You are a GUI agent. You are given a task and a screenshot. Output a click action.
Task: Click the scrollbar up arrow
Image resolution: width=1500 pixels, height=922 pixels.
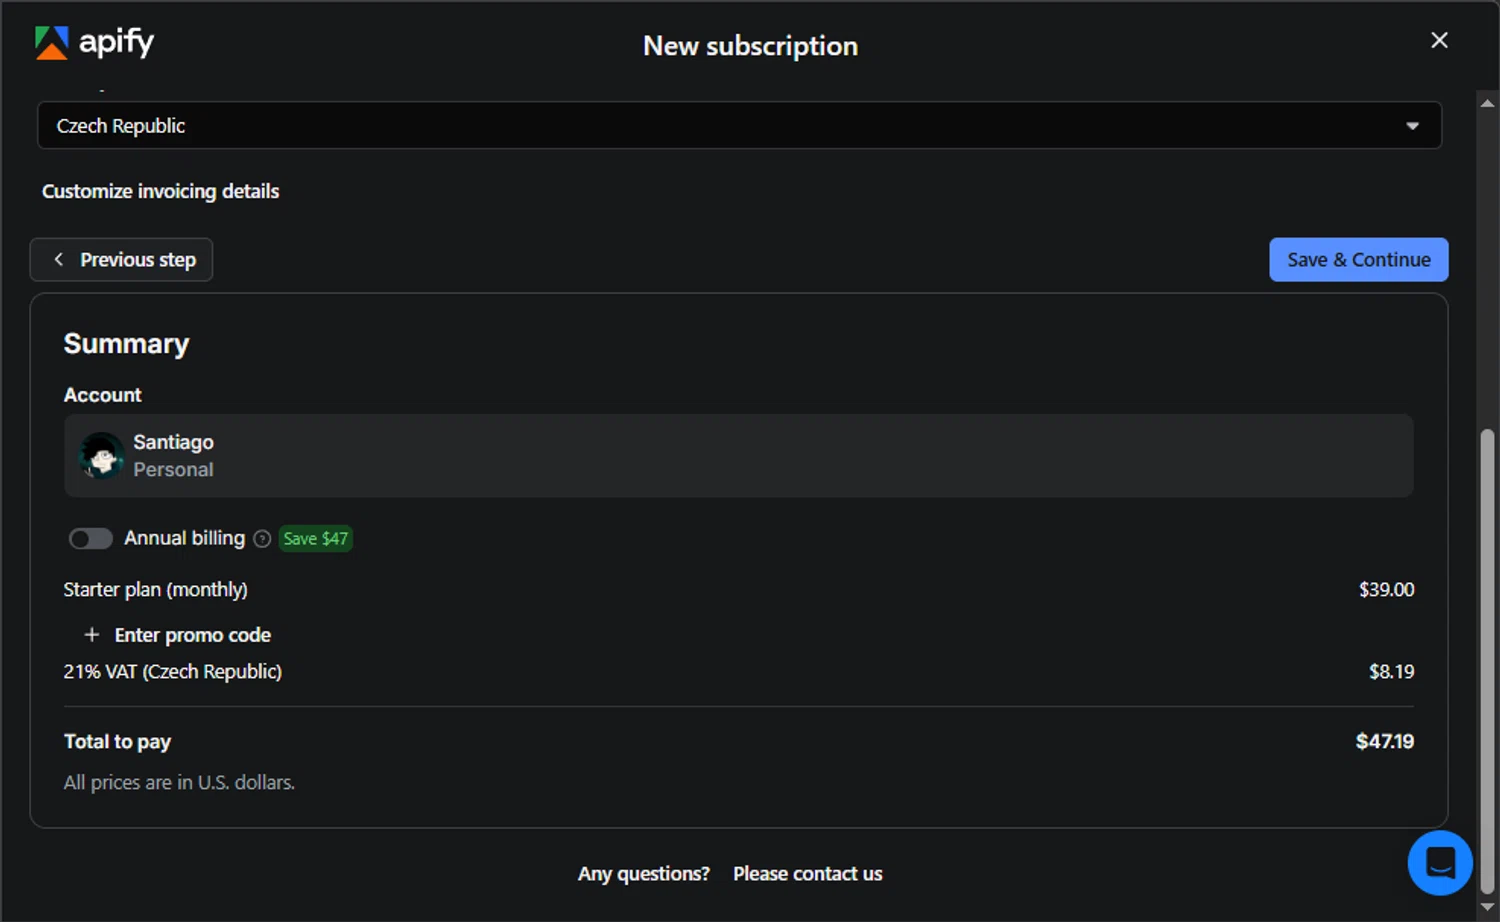[x=1487, y=103]
